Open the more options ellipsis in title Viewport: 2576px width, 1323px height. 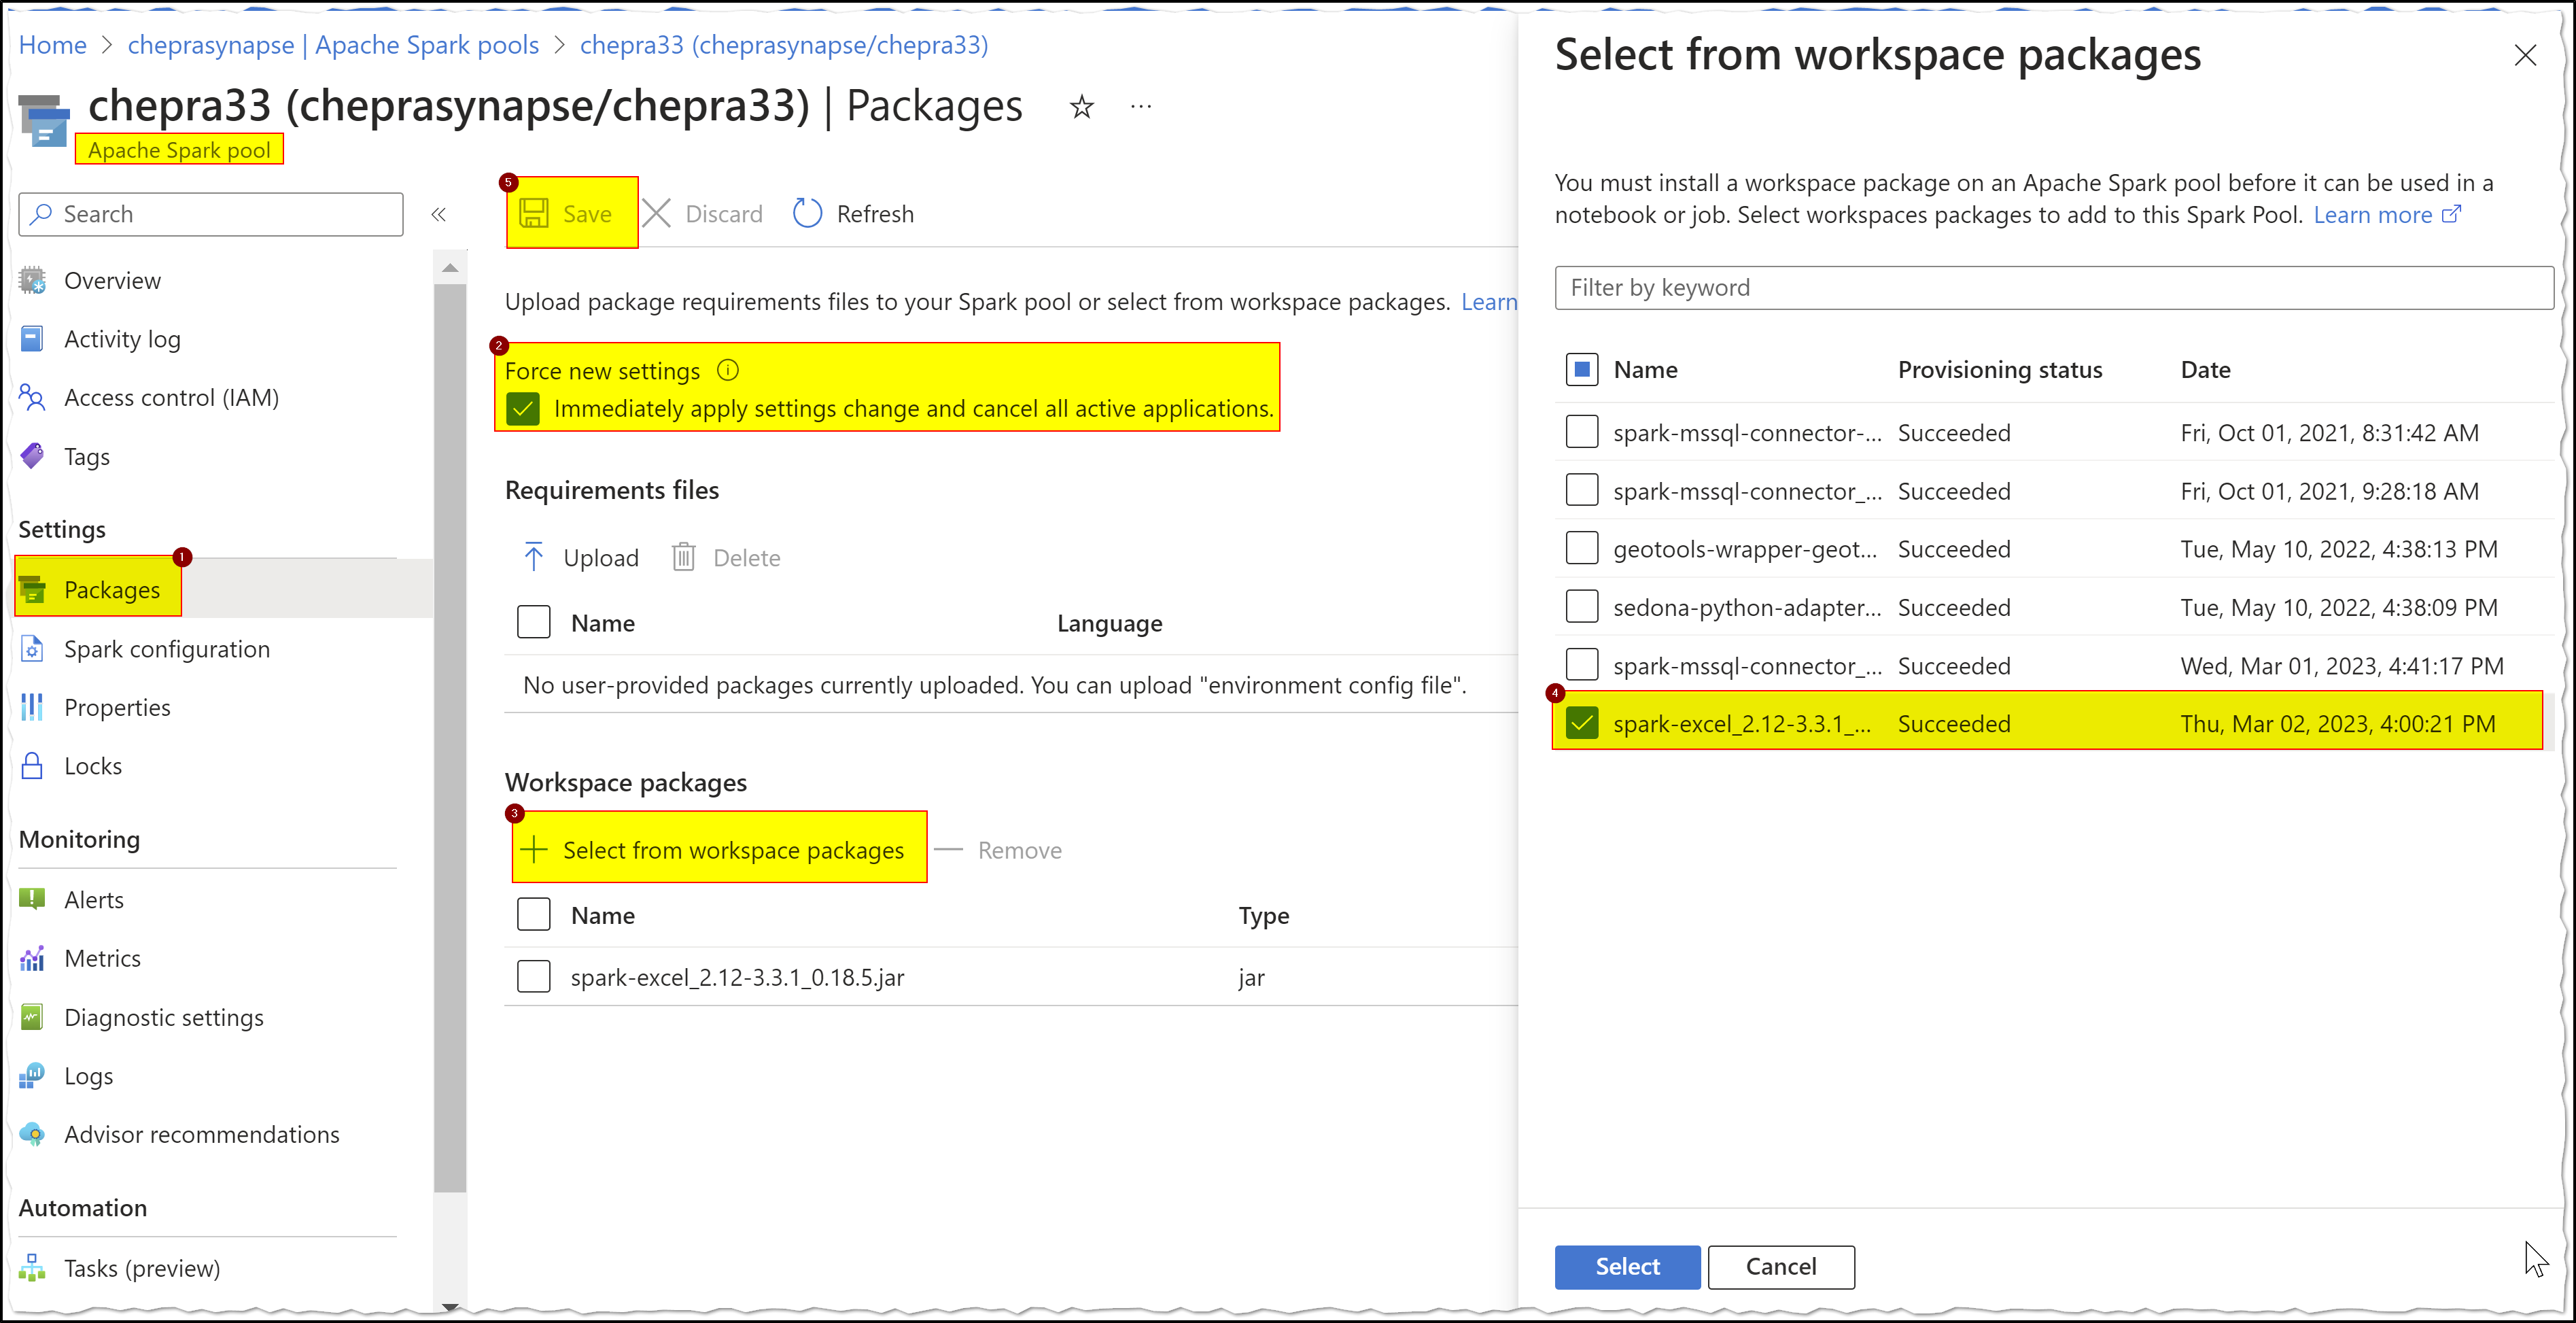tap(1140, 106)
